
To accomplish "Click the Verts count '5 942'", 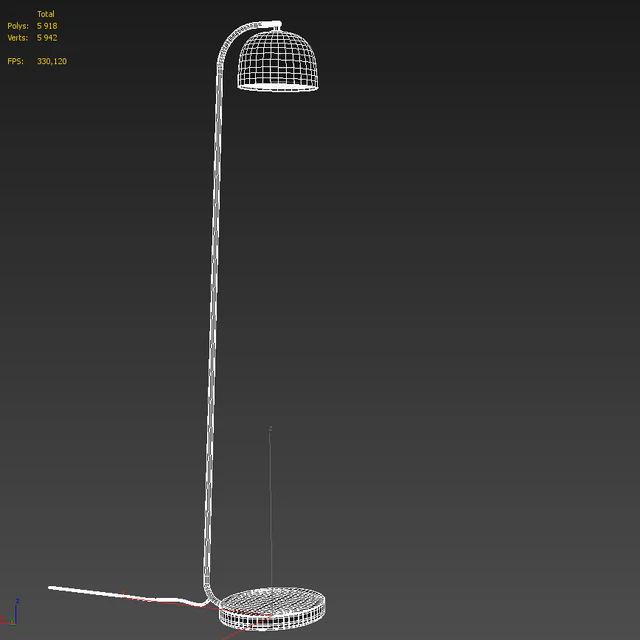I will (47, 38).
